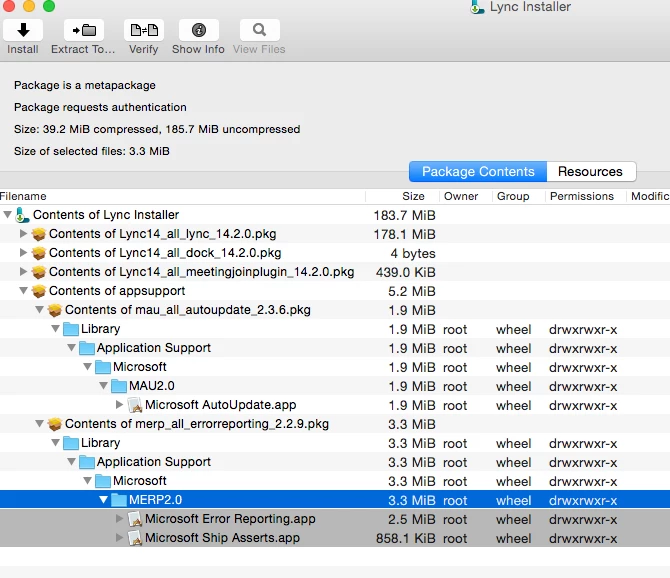The width and height of the screenshot is (670, 578).
Task: Click the macOS yellow minimize window button
Action: pyautogui.click(x=29, y=6)
